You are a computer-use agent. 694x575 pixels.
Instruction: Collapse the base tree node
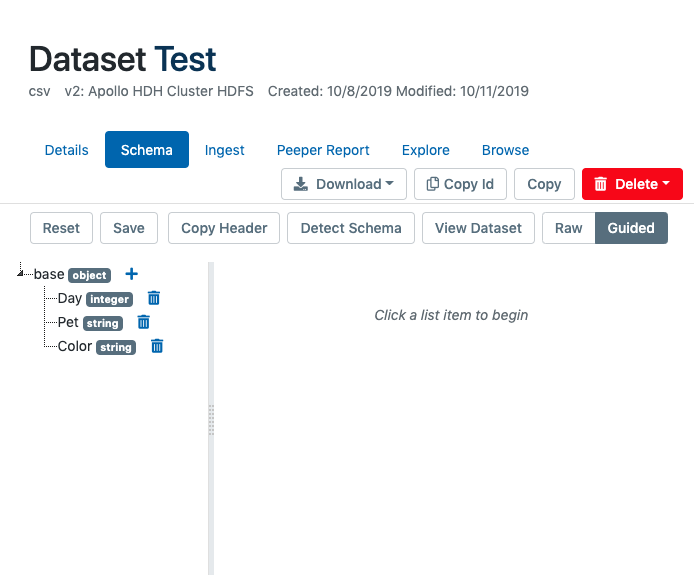pos(20,274)
